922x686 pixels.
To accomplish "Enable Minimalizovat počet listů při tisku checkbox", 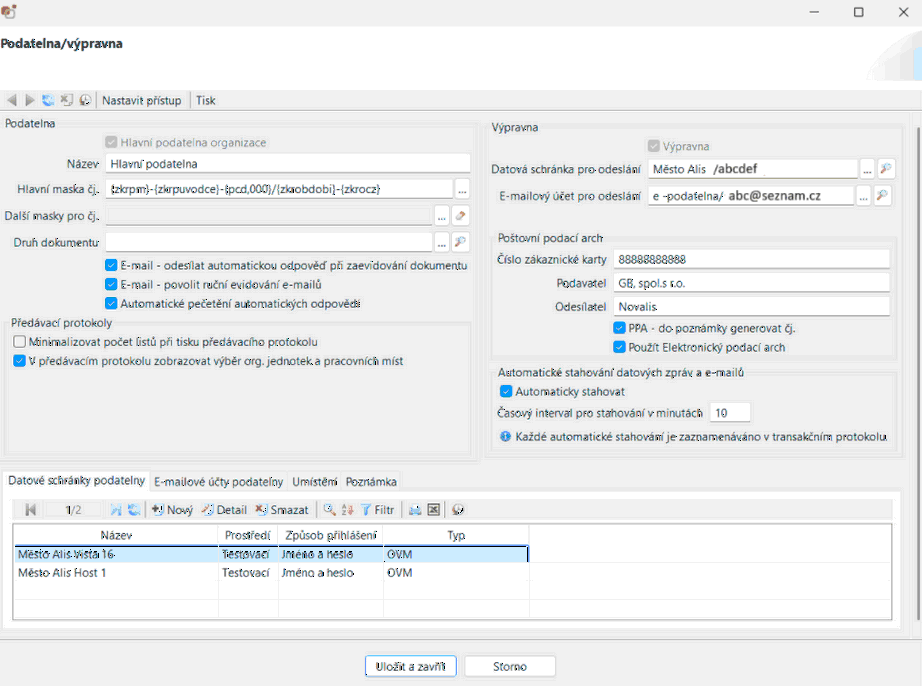I will pos(20,342).
